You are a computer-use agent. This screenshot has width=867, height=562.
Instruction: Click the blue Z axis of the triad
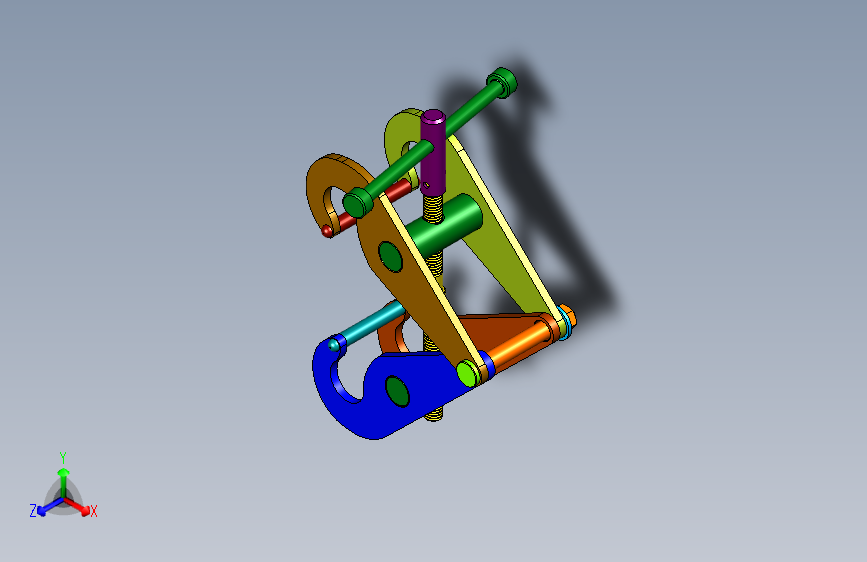(49, 507)
